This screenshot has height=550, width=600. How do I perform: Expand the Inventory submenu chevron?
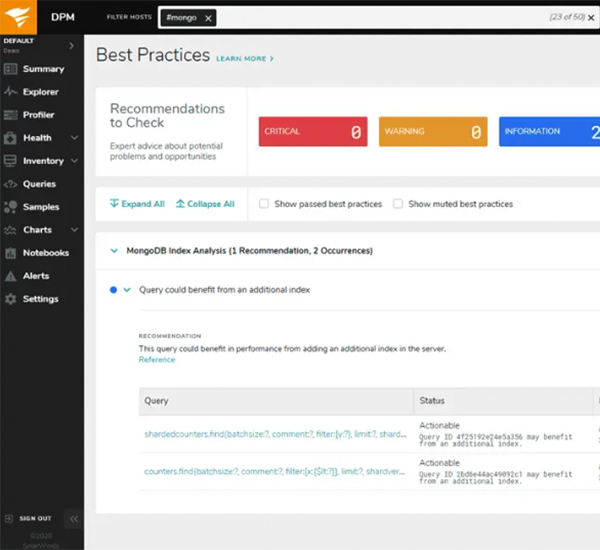point(75,161)
